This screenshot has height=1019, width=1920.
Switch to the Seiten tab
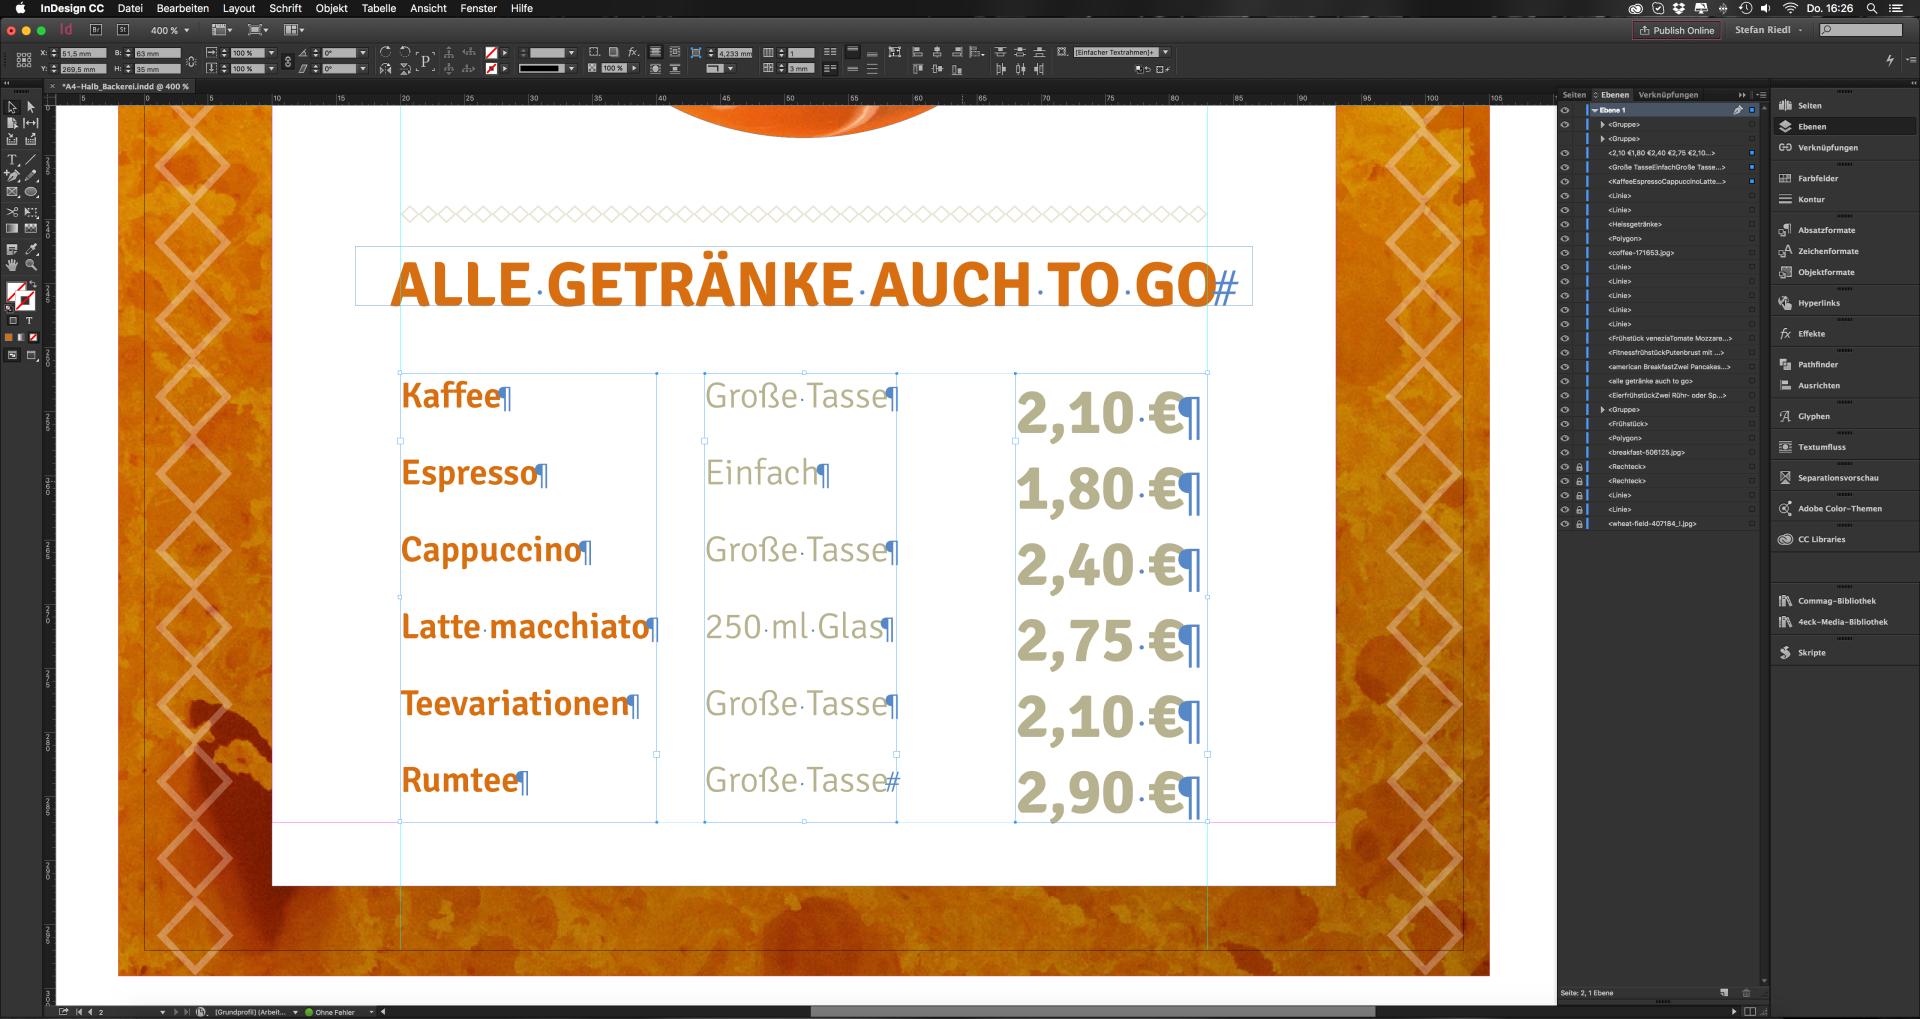(1574, 95)
